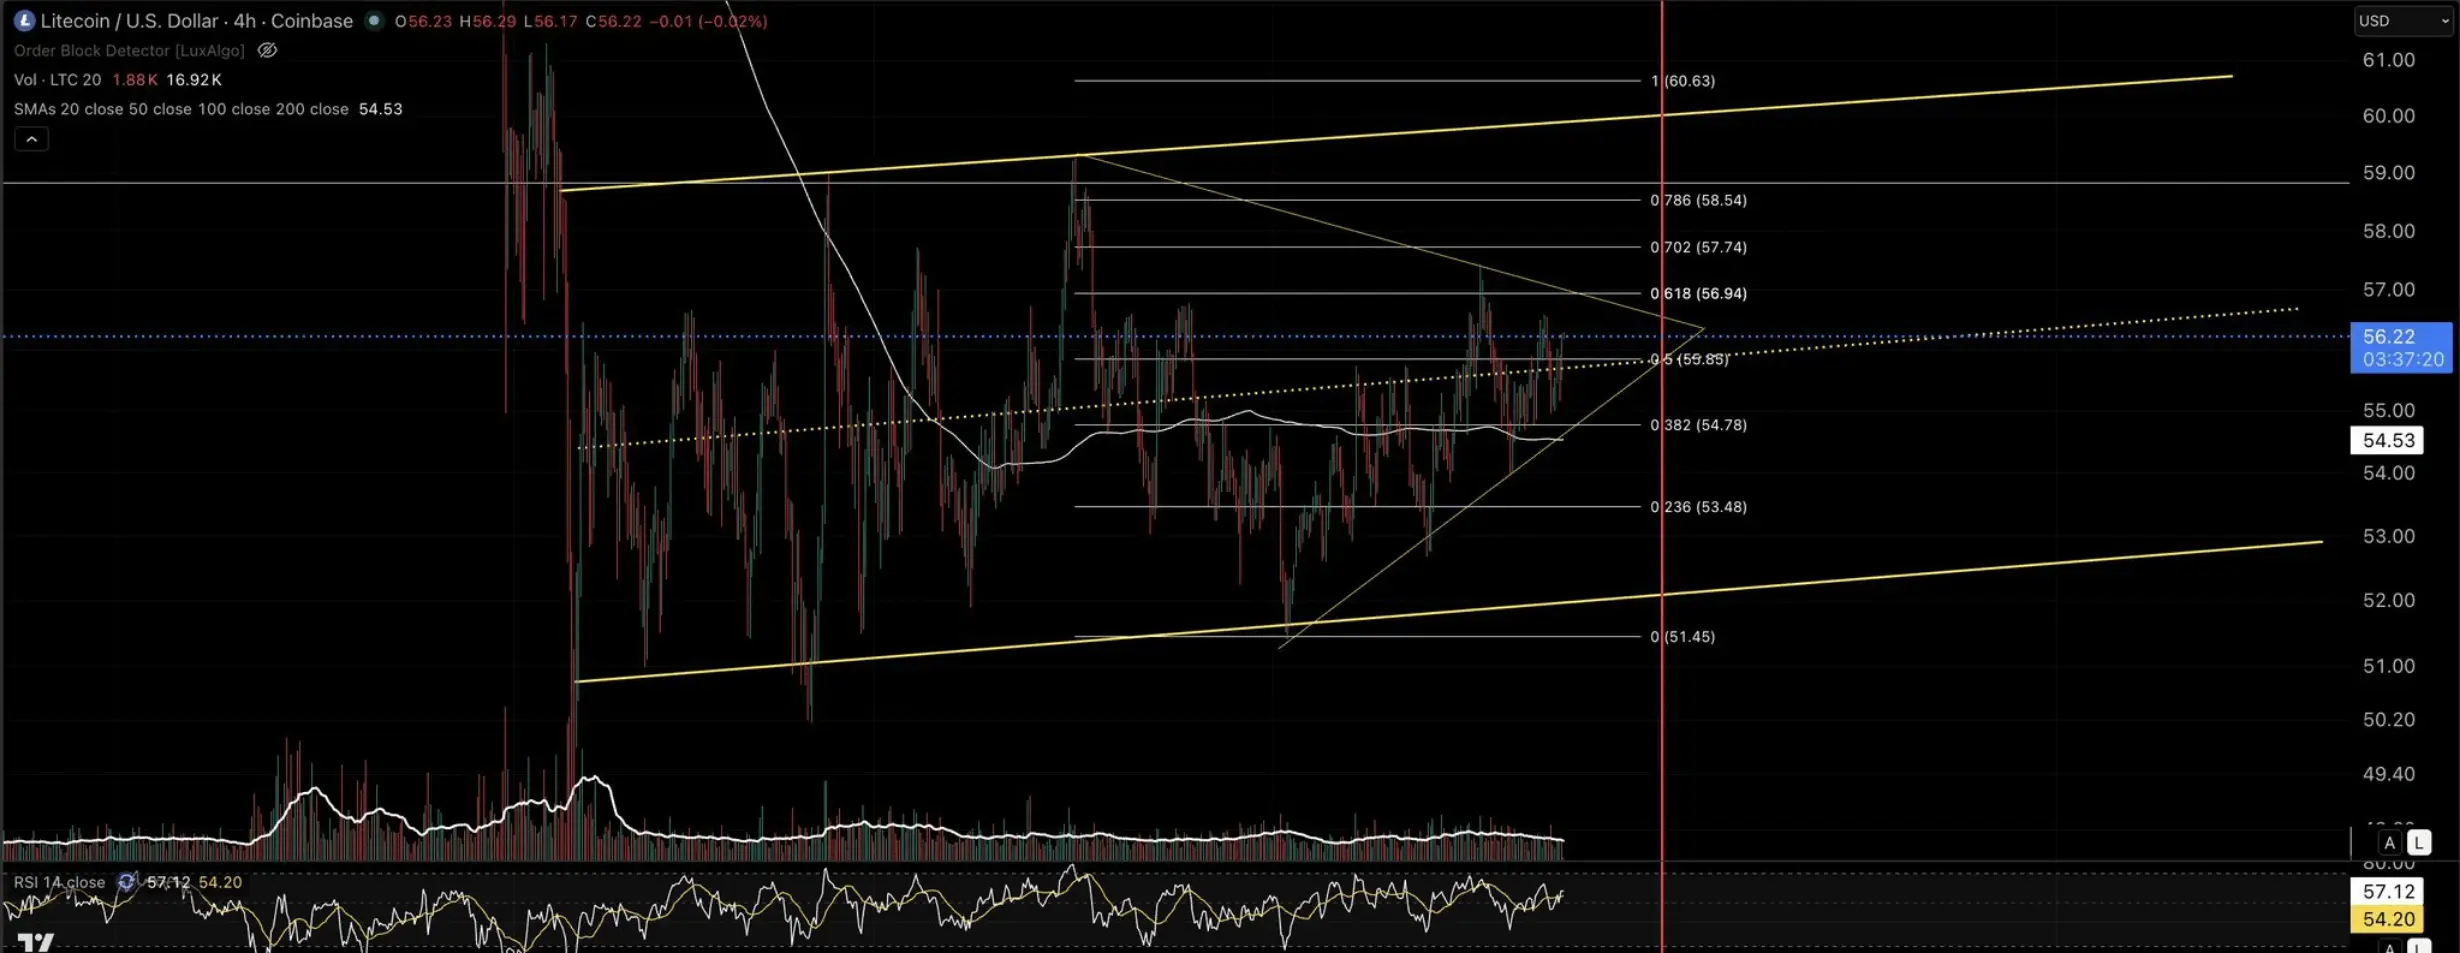
Task: Click the 57.00 price axis label
Action: pos(2388,290)
